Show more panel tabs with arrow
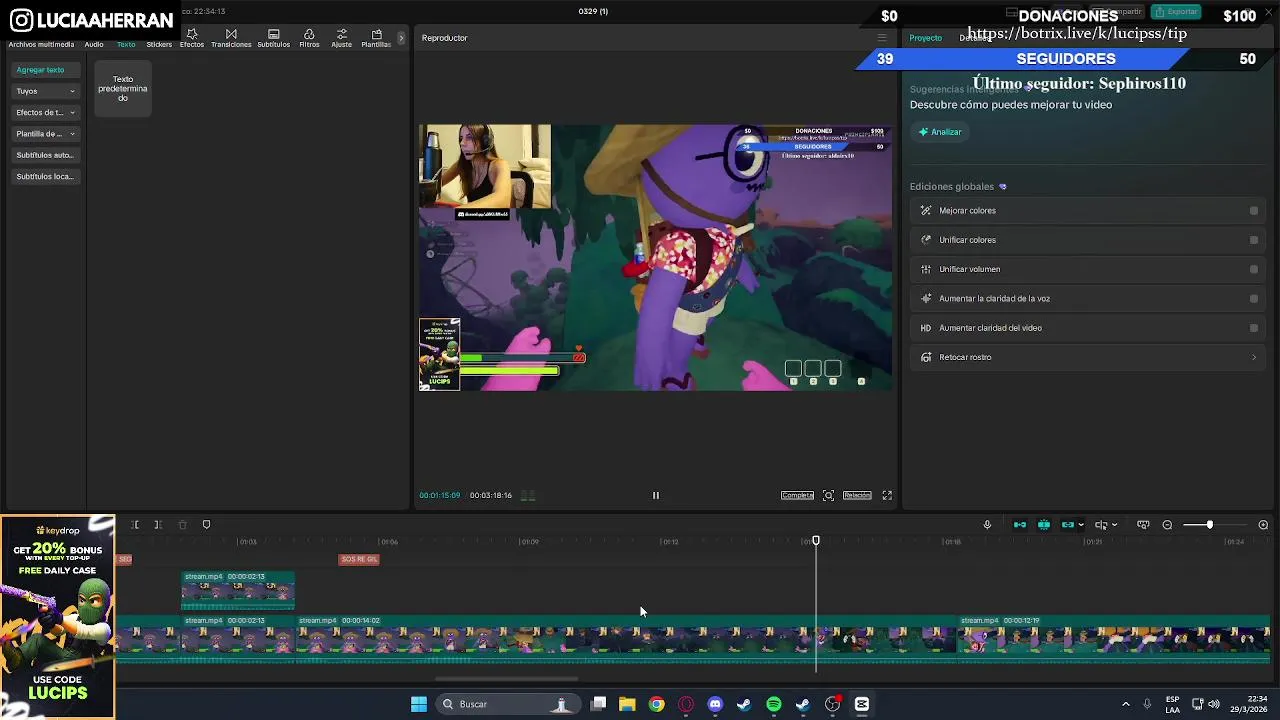Screen dimensions: 1280x720 [401, 38]
